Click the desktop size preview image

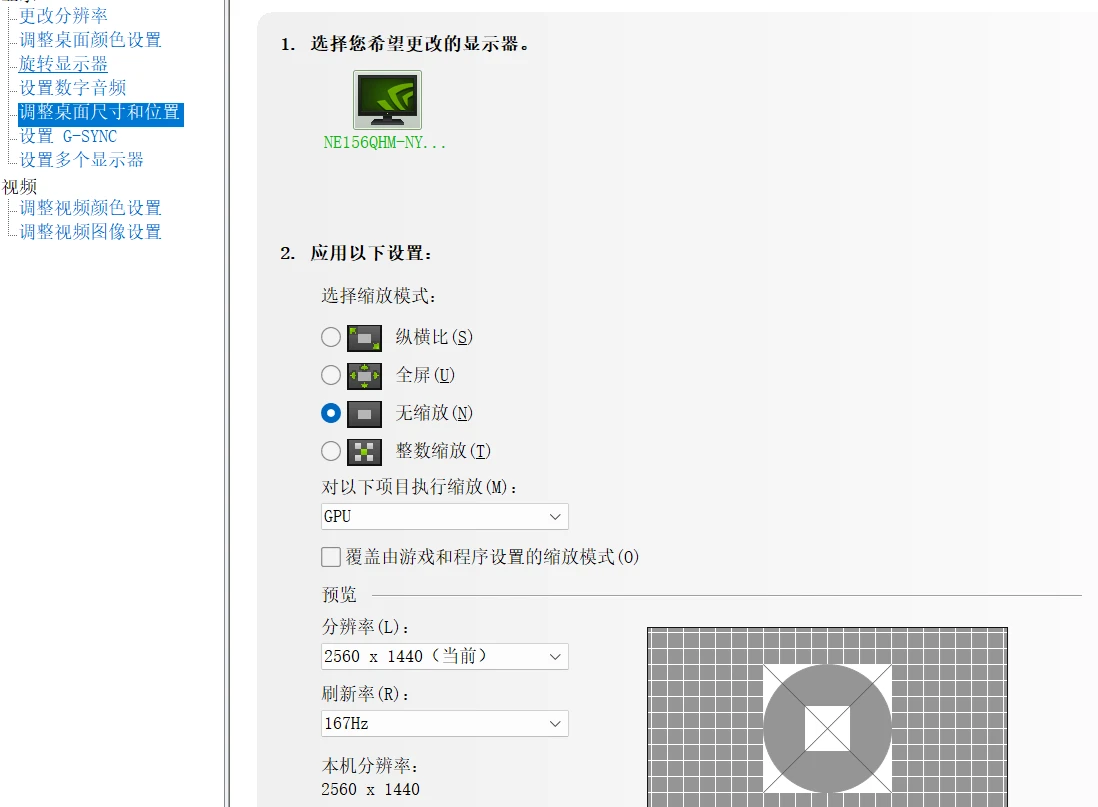coord(827,727)
